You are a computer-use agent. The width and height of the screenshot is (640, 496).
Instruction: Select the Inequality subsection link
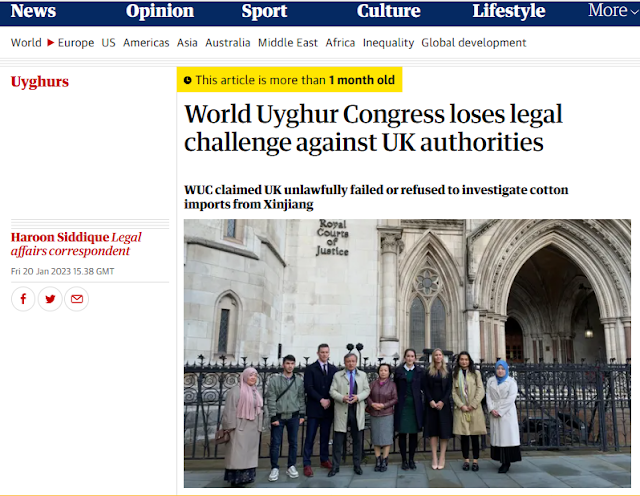(x=388, y=42)
